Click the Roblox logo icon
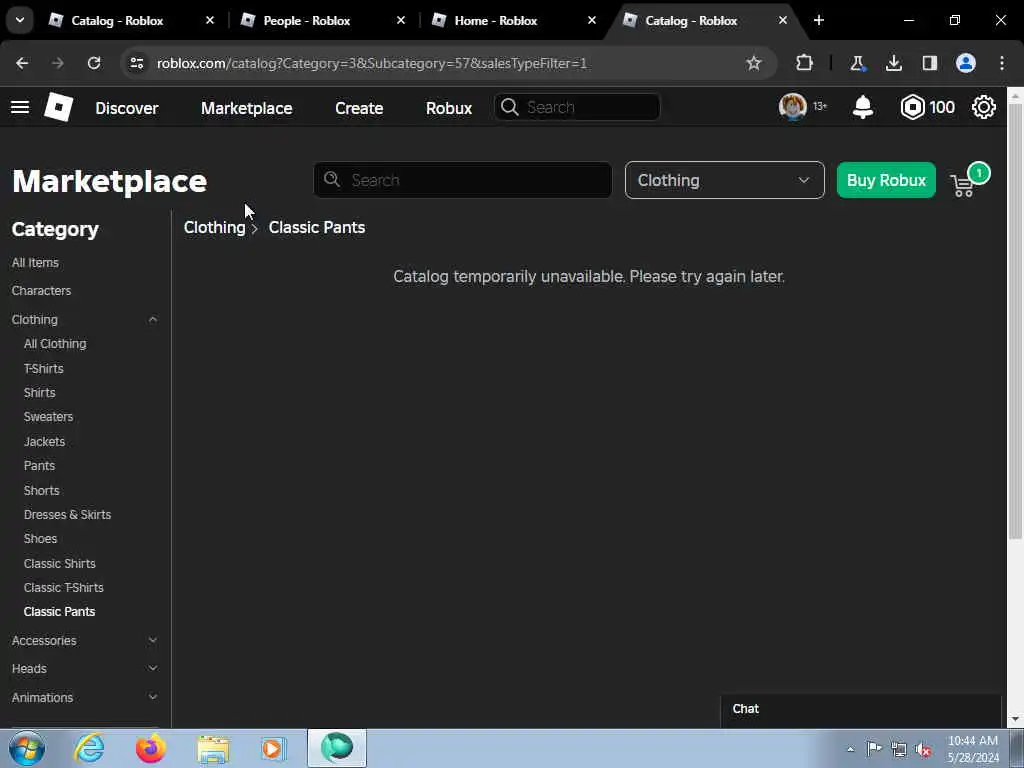This screenshot has width=1024, height=768. click(x=58, y=107)
